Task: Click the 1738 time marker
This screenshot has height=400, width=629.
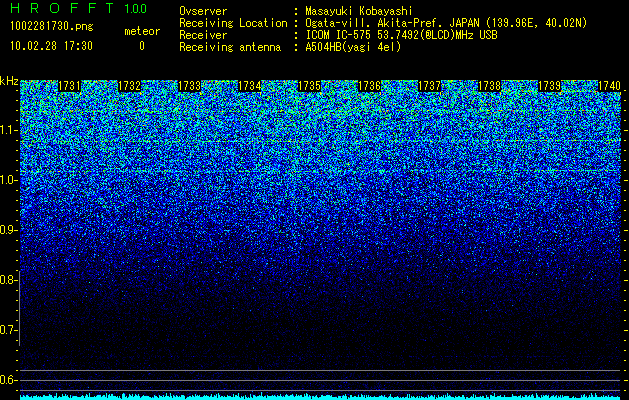Action: [x=490, y=86]
